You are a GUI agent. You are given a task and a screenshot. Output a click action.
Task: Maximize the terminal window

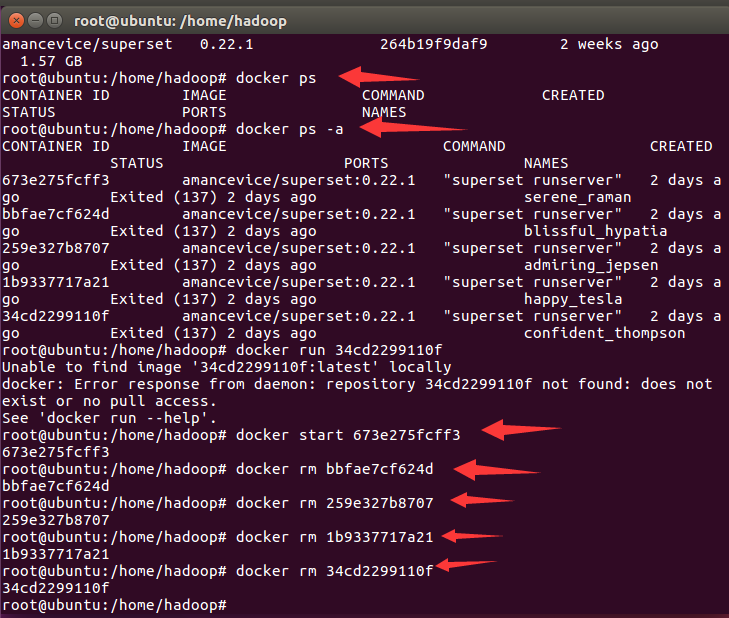[x=55, y=20]
